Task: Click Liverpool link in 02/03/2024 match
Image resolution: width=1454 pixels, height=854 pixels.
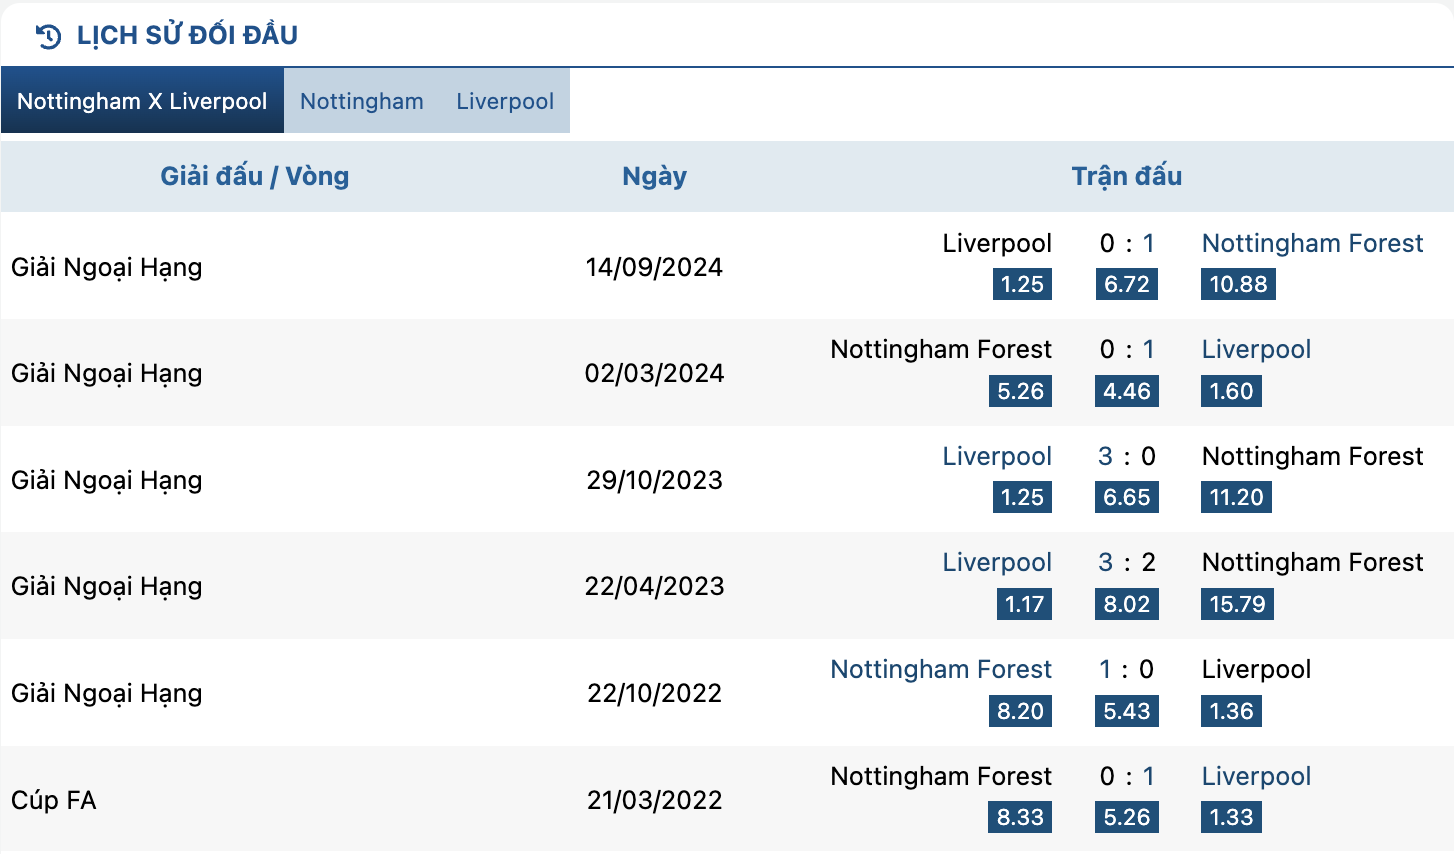Action: (1256, 349)
